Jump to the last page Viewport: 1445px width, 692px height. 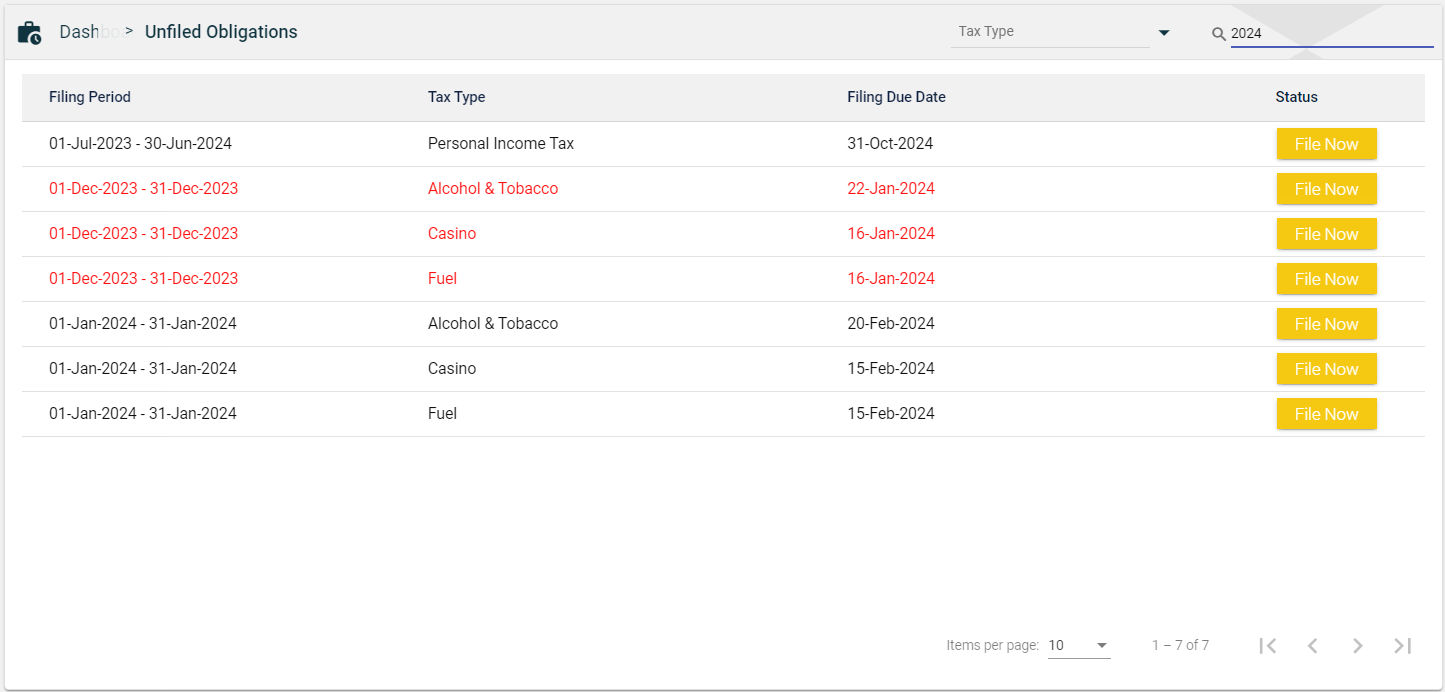[1403, 646]
